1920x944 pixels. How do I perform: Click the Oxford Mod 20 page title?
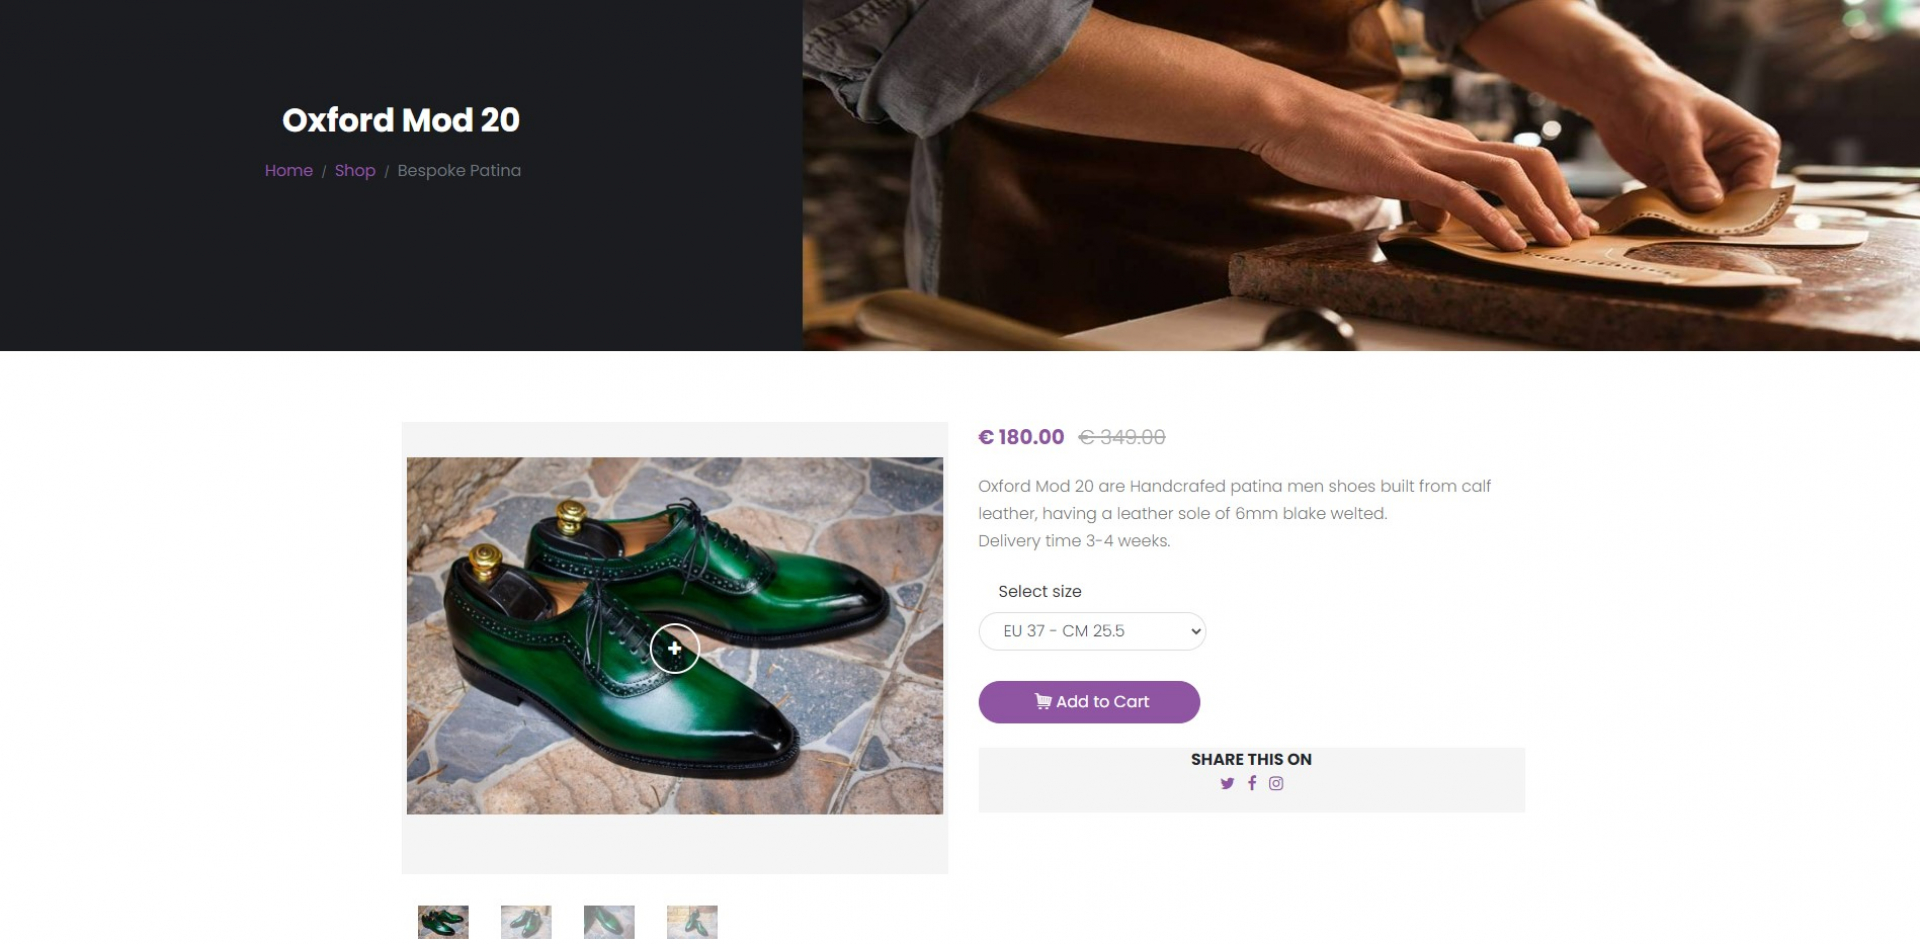click(401, 120)
